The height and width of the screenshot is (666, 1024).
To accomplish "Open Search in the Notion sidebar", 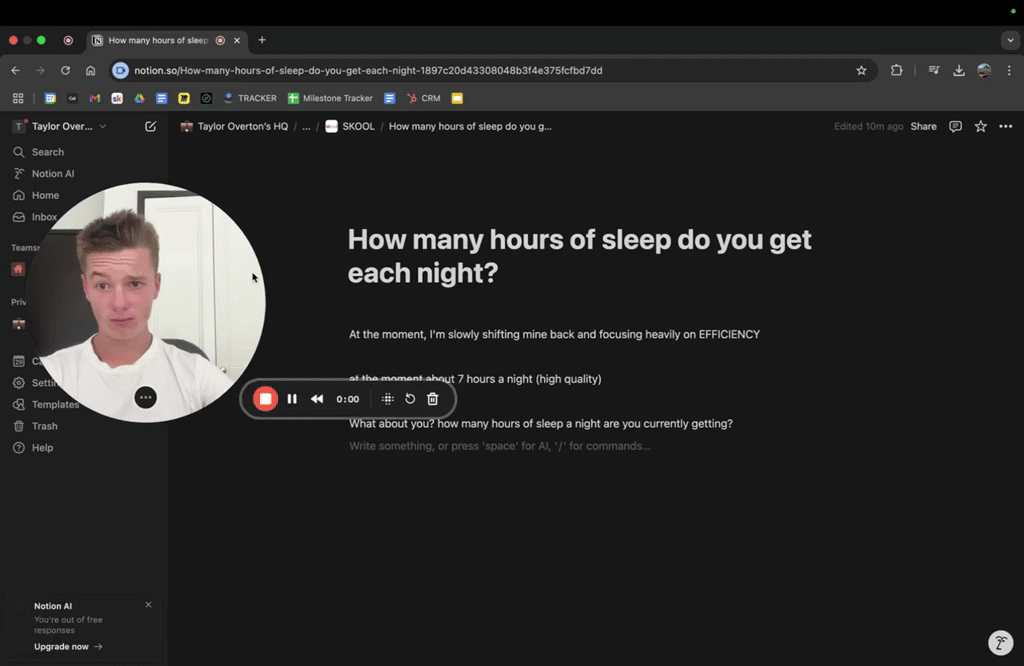I will [x=46, y=151].
